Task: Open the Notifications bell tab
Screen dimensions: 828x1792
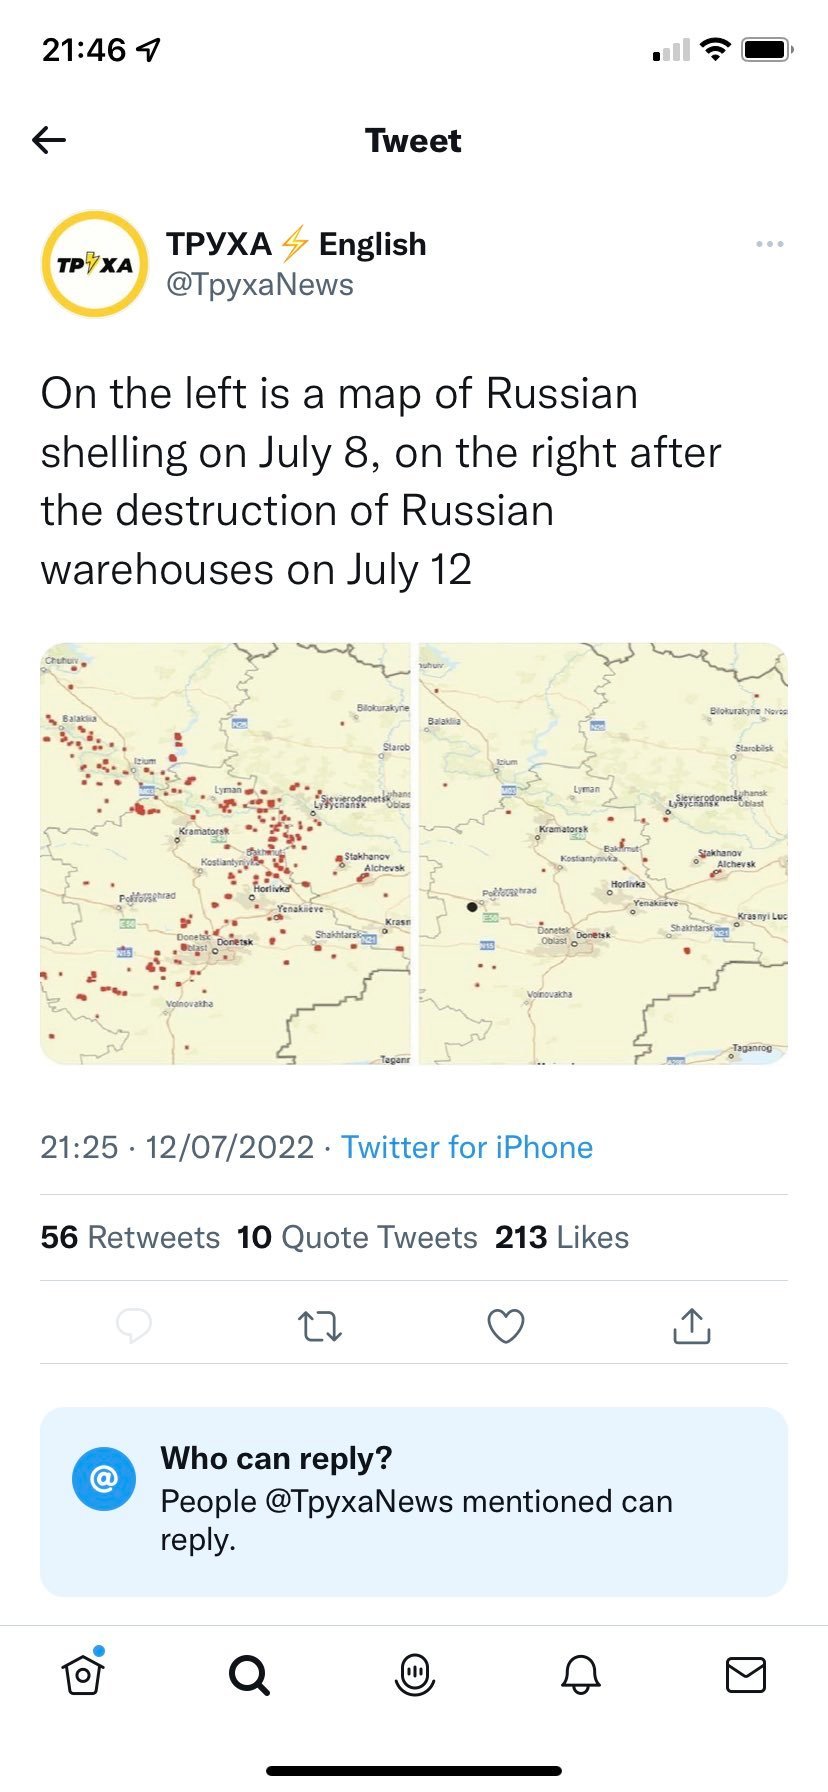Action: [x=580, y=1674]
